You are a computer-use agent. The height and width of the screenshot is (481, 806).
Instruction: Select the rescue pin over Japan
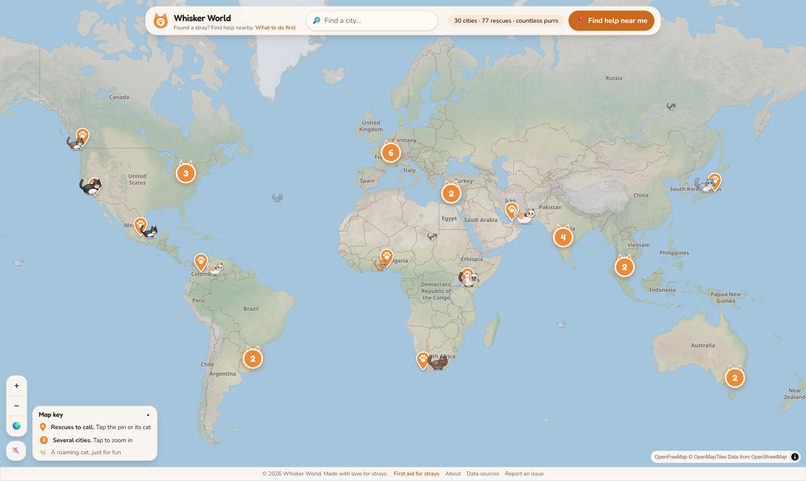[x=715, y=181]
